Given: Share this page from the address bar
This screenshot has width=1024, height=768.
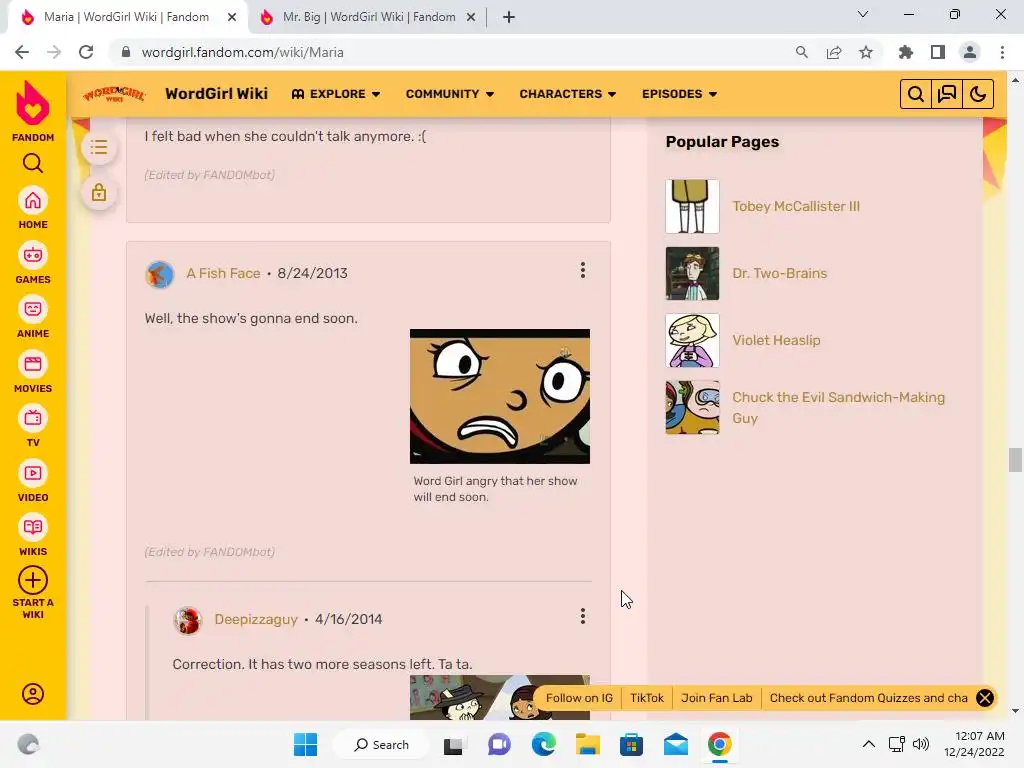Looking at the screenshot, I should pos(834,52).
